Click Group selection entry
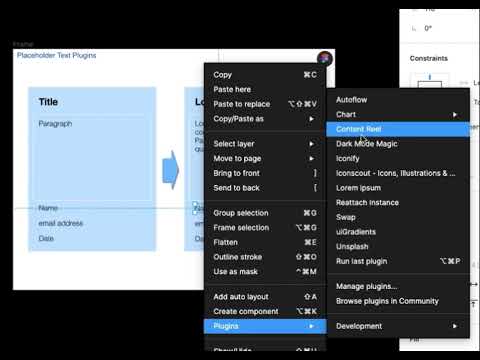 point(265,213)
